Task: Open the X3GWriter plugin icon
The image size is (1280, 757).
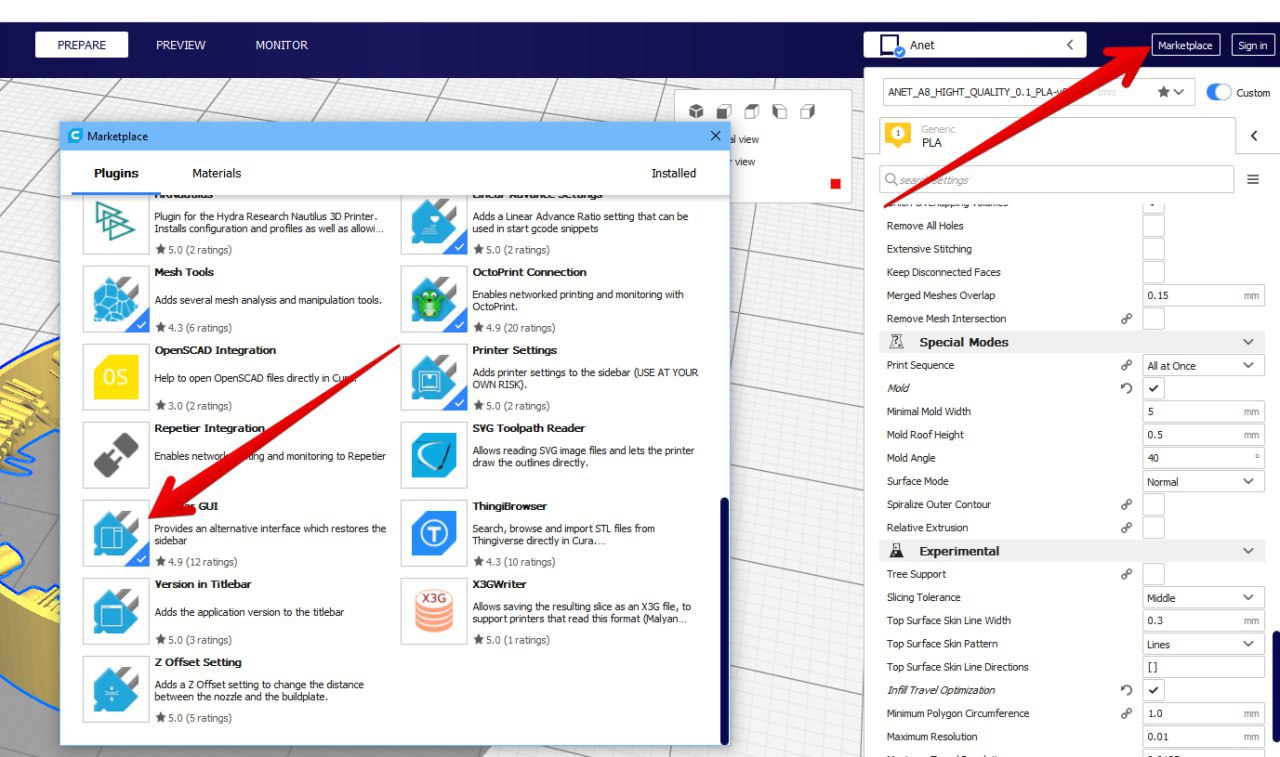Action: pyautogui.click(x=434, y=612)
